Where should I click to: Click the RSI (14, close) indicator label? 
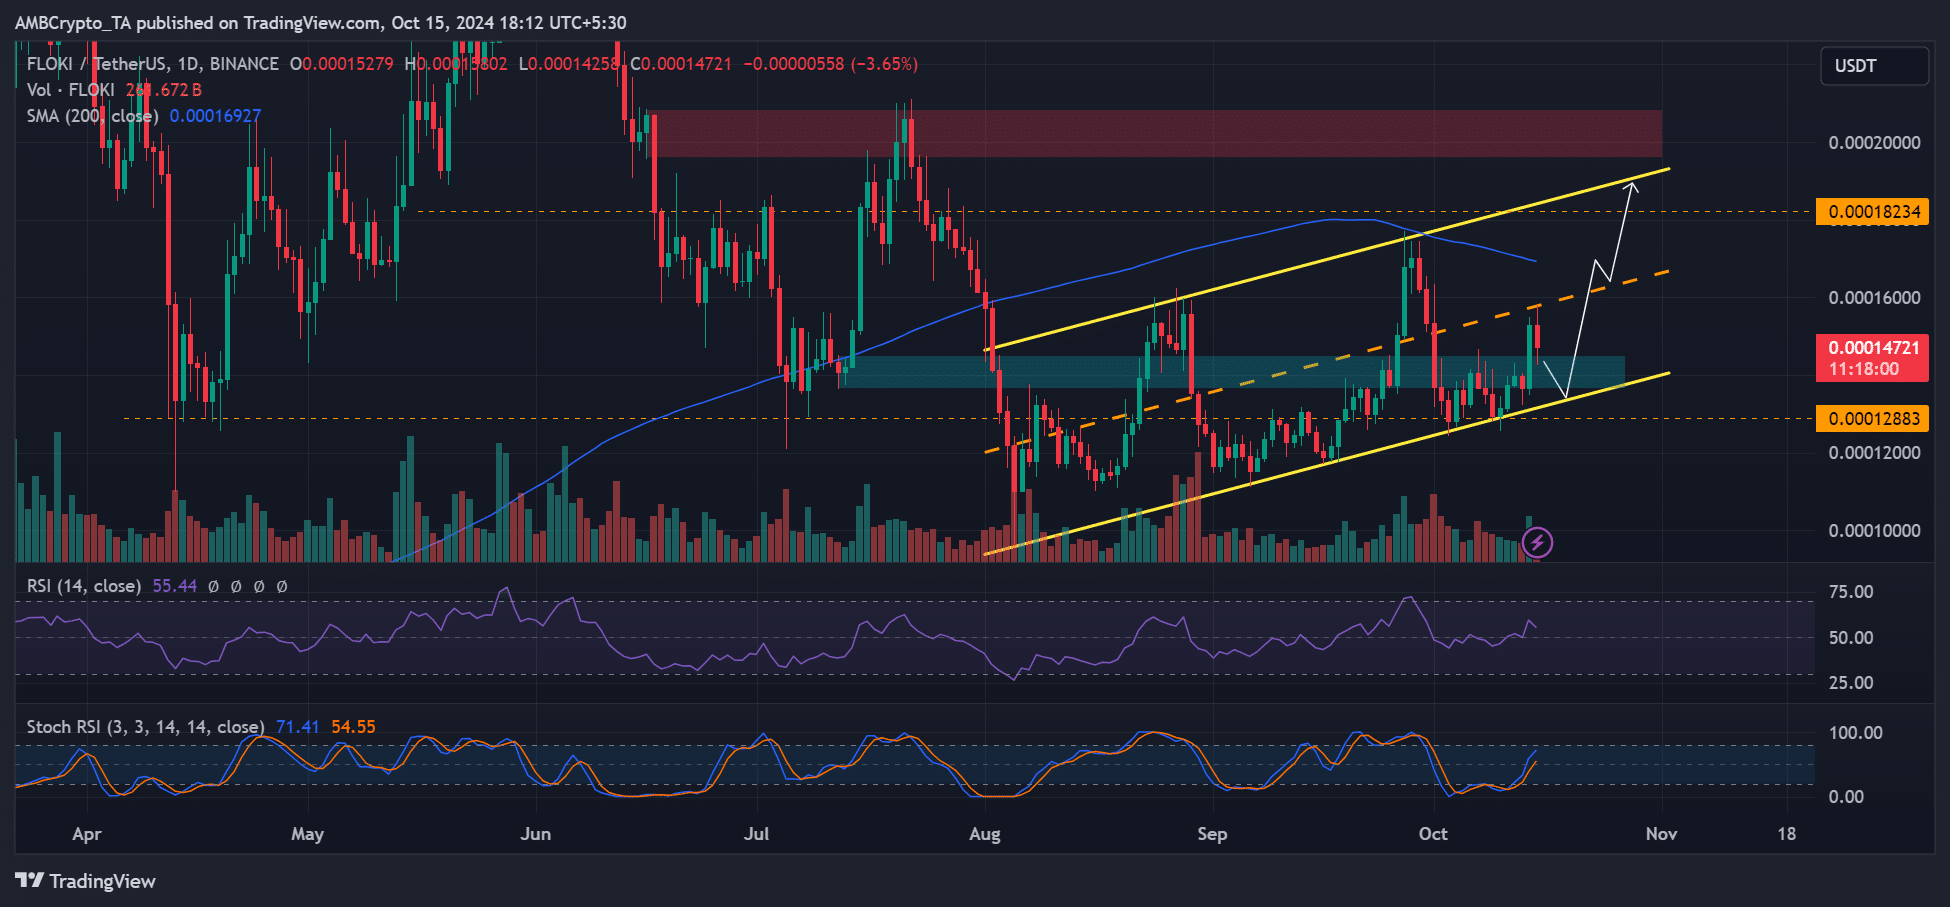[84, 586]
